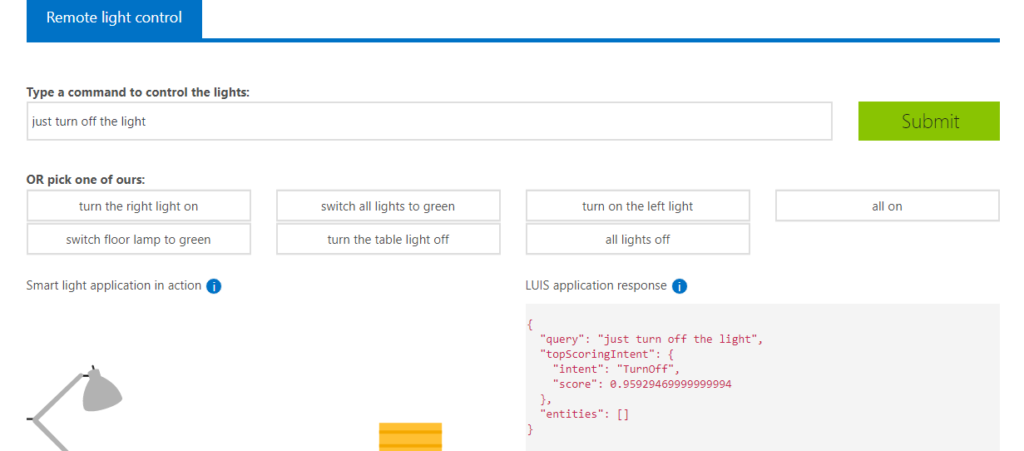Click info icon beside LUIS application response
Image resolution: width=1024 pixels, height=451 pixels.
679,286
